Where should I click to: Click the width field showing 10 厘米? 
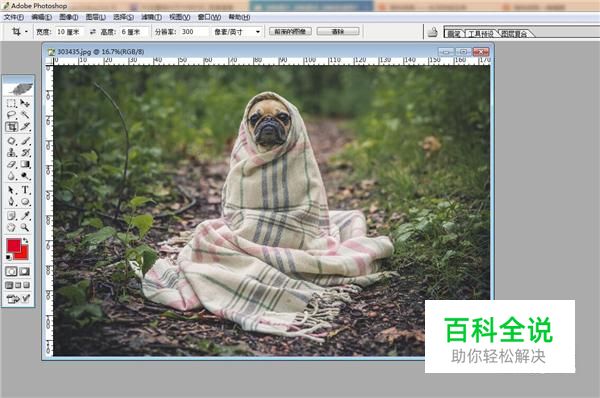coord(71,32)
